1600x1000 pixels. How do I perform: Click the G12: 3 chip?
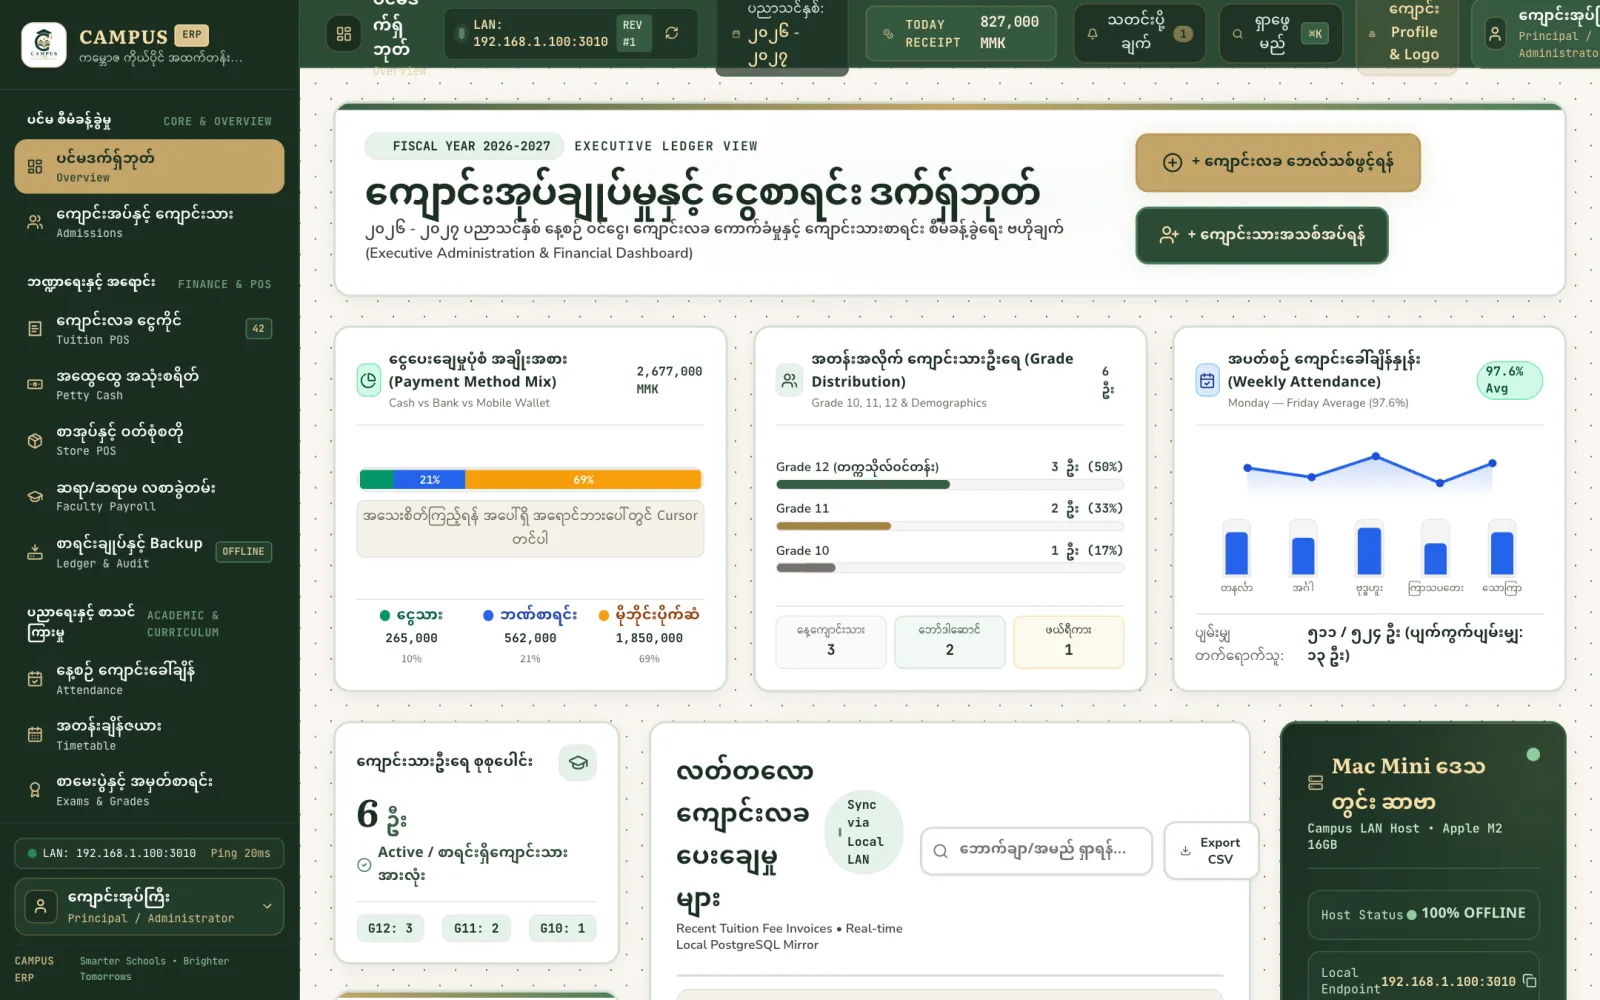tap(390, 928)
